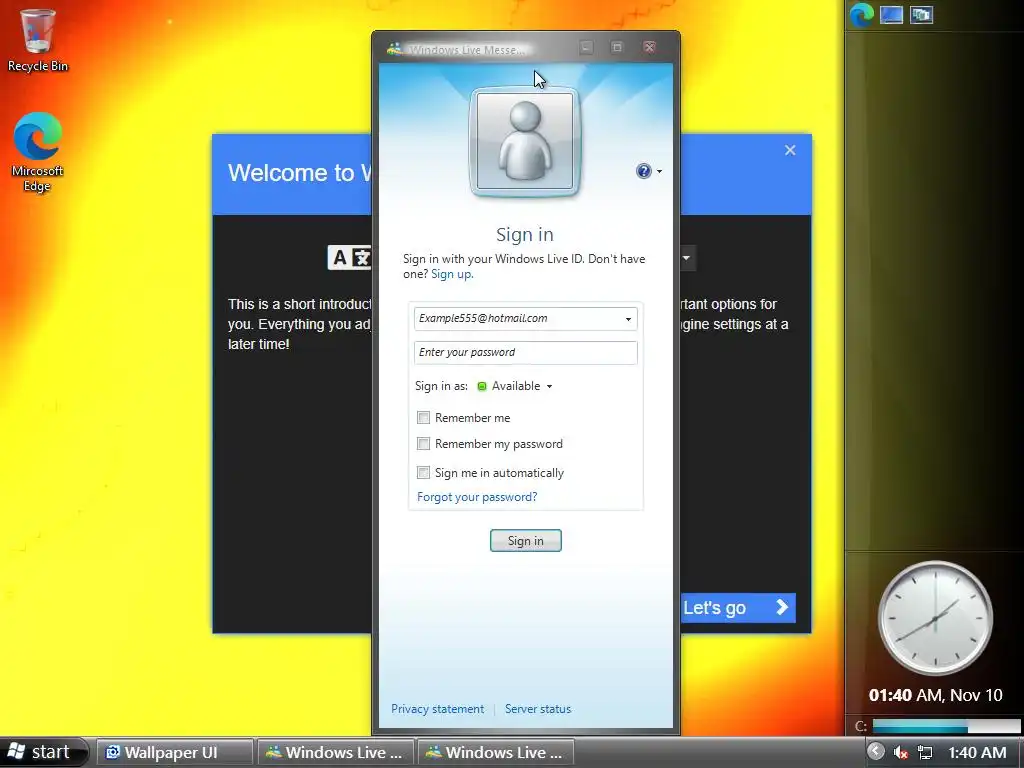
Task: Click the Forgot your password? link
Action: (477, 498)
